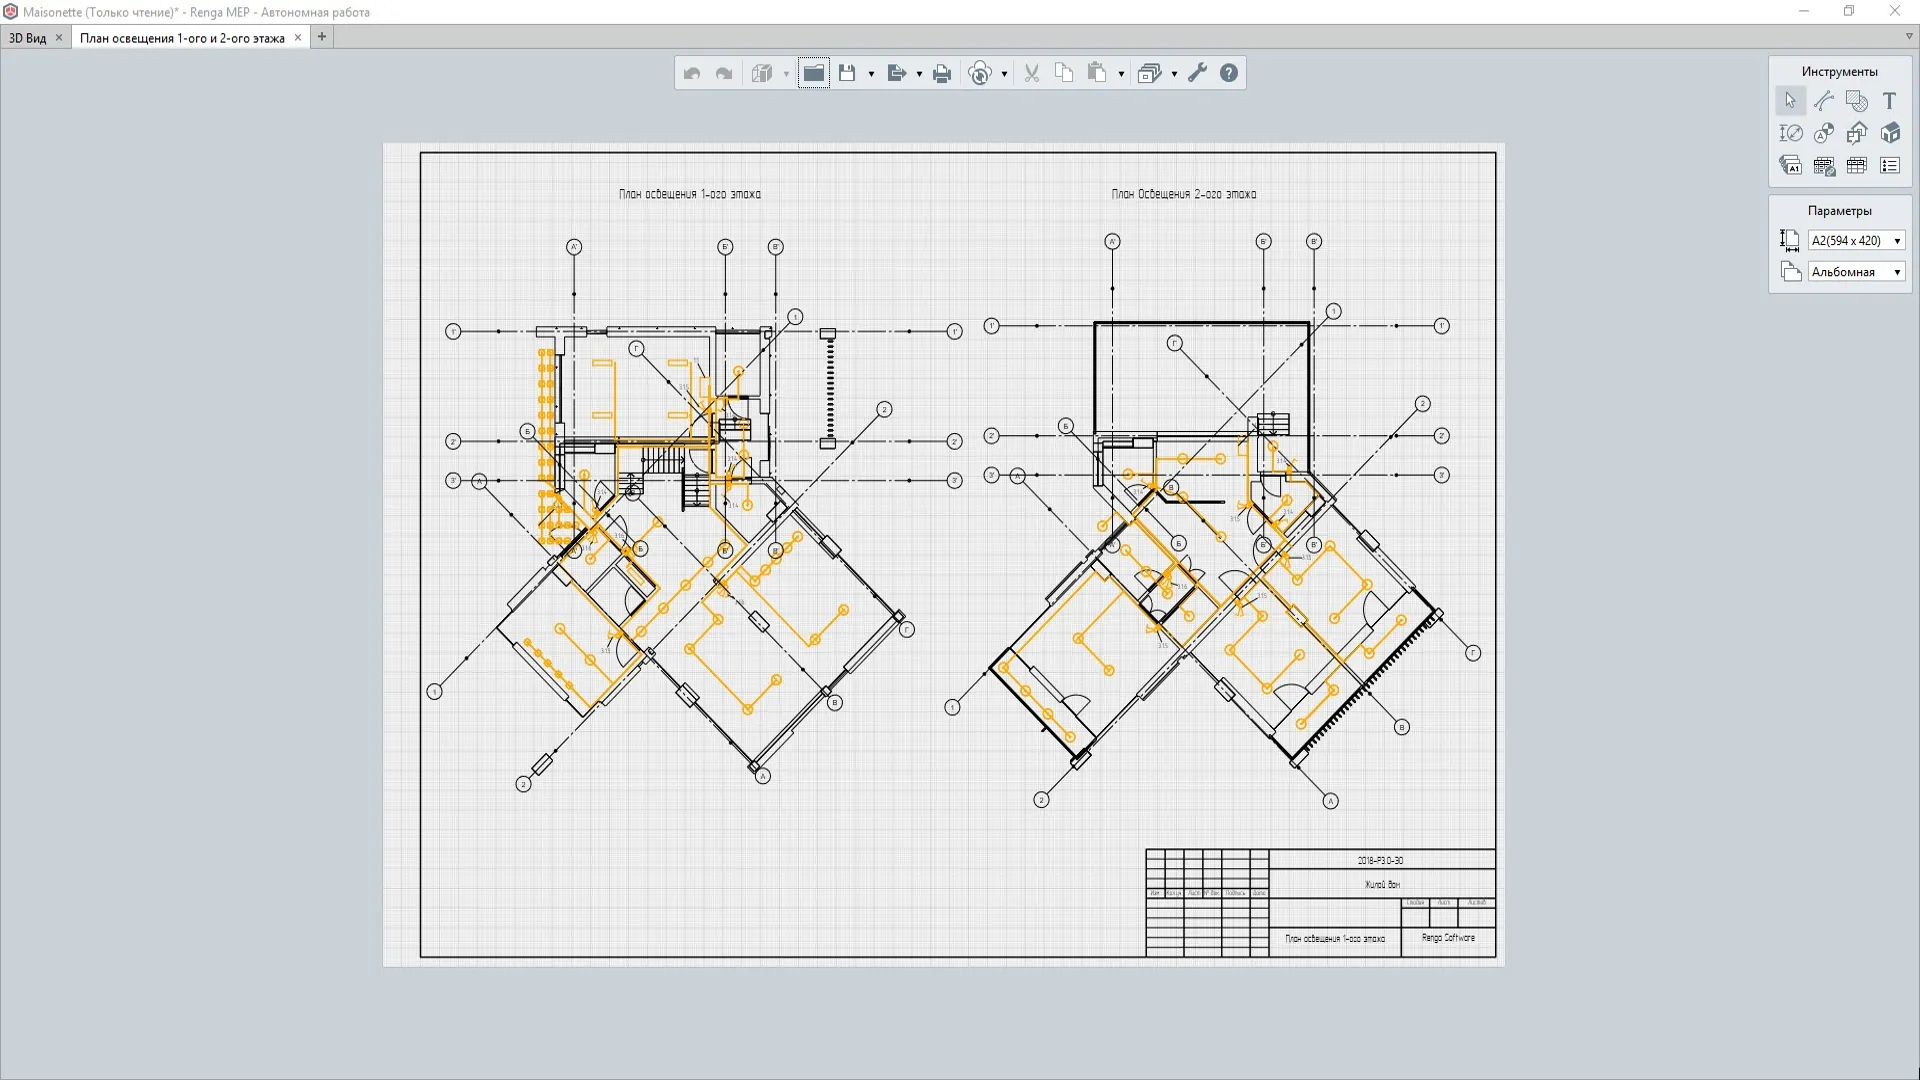Select the axis marker tool
1920x1080 pixels.
[x=1823, y=133]
